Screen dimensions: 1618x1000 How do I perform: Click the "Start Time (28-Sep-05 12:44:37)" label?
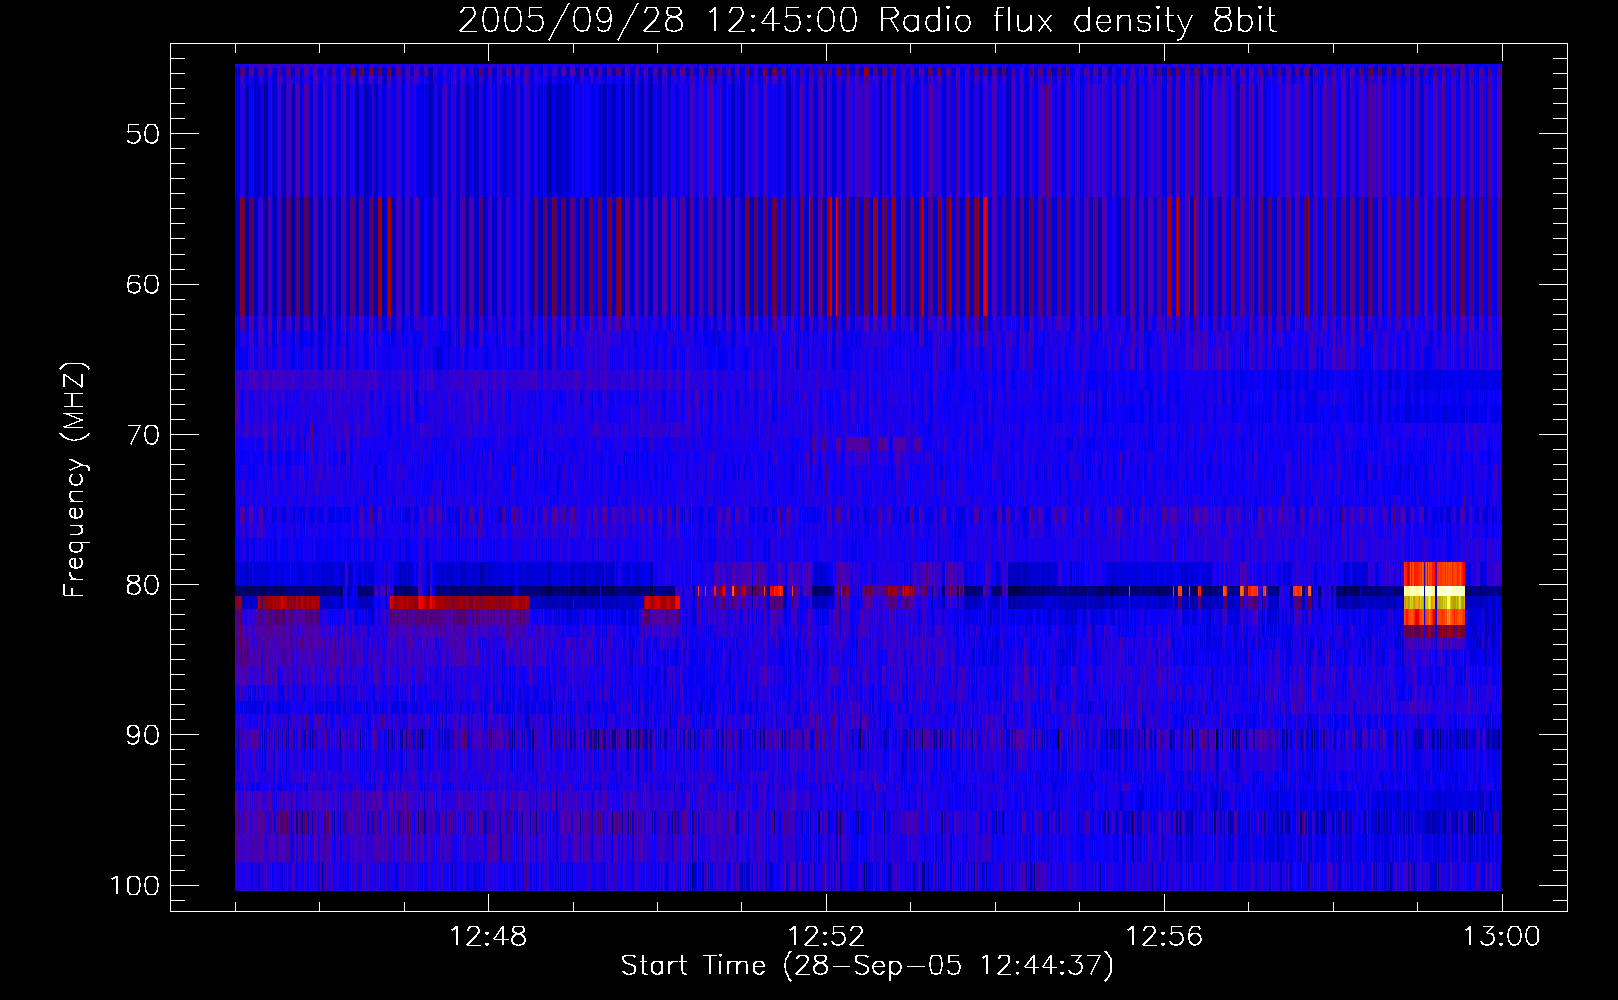coord(867,966)
